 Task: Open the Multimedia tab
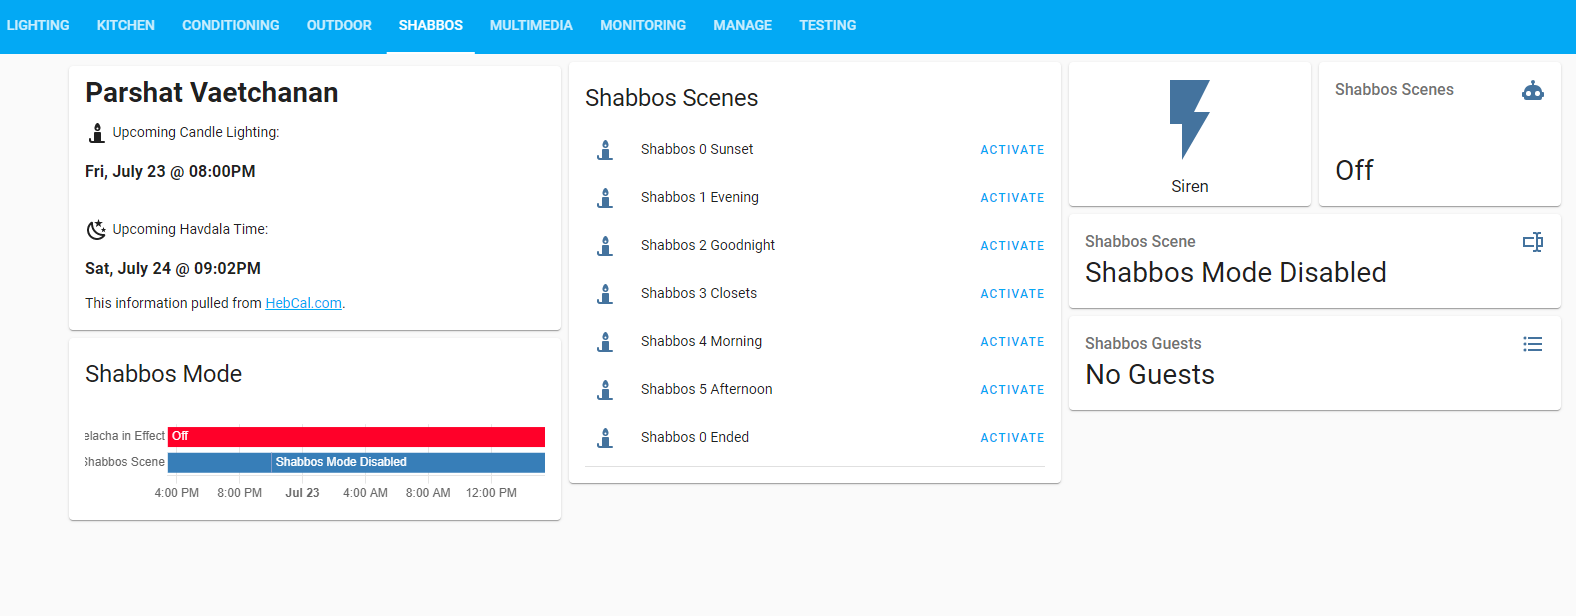point(531,25)
